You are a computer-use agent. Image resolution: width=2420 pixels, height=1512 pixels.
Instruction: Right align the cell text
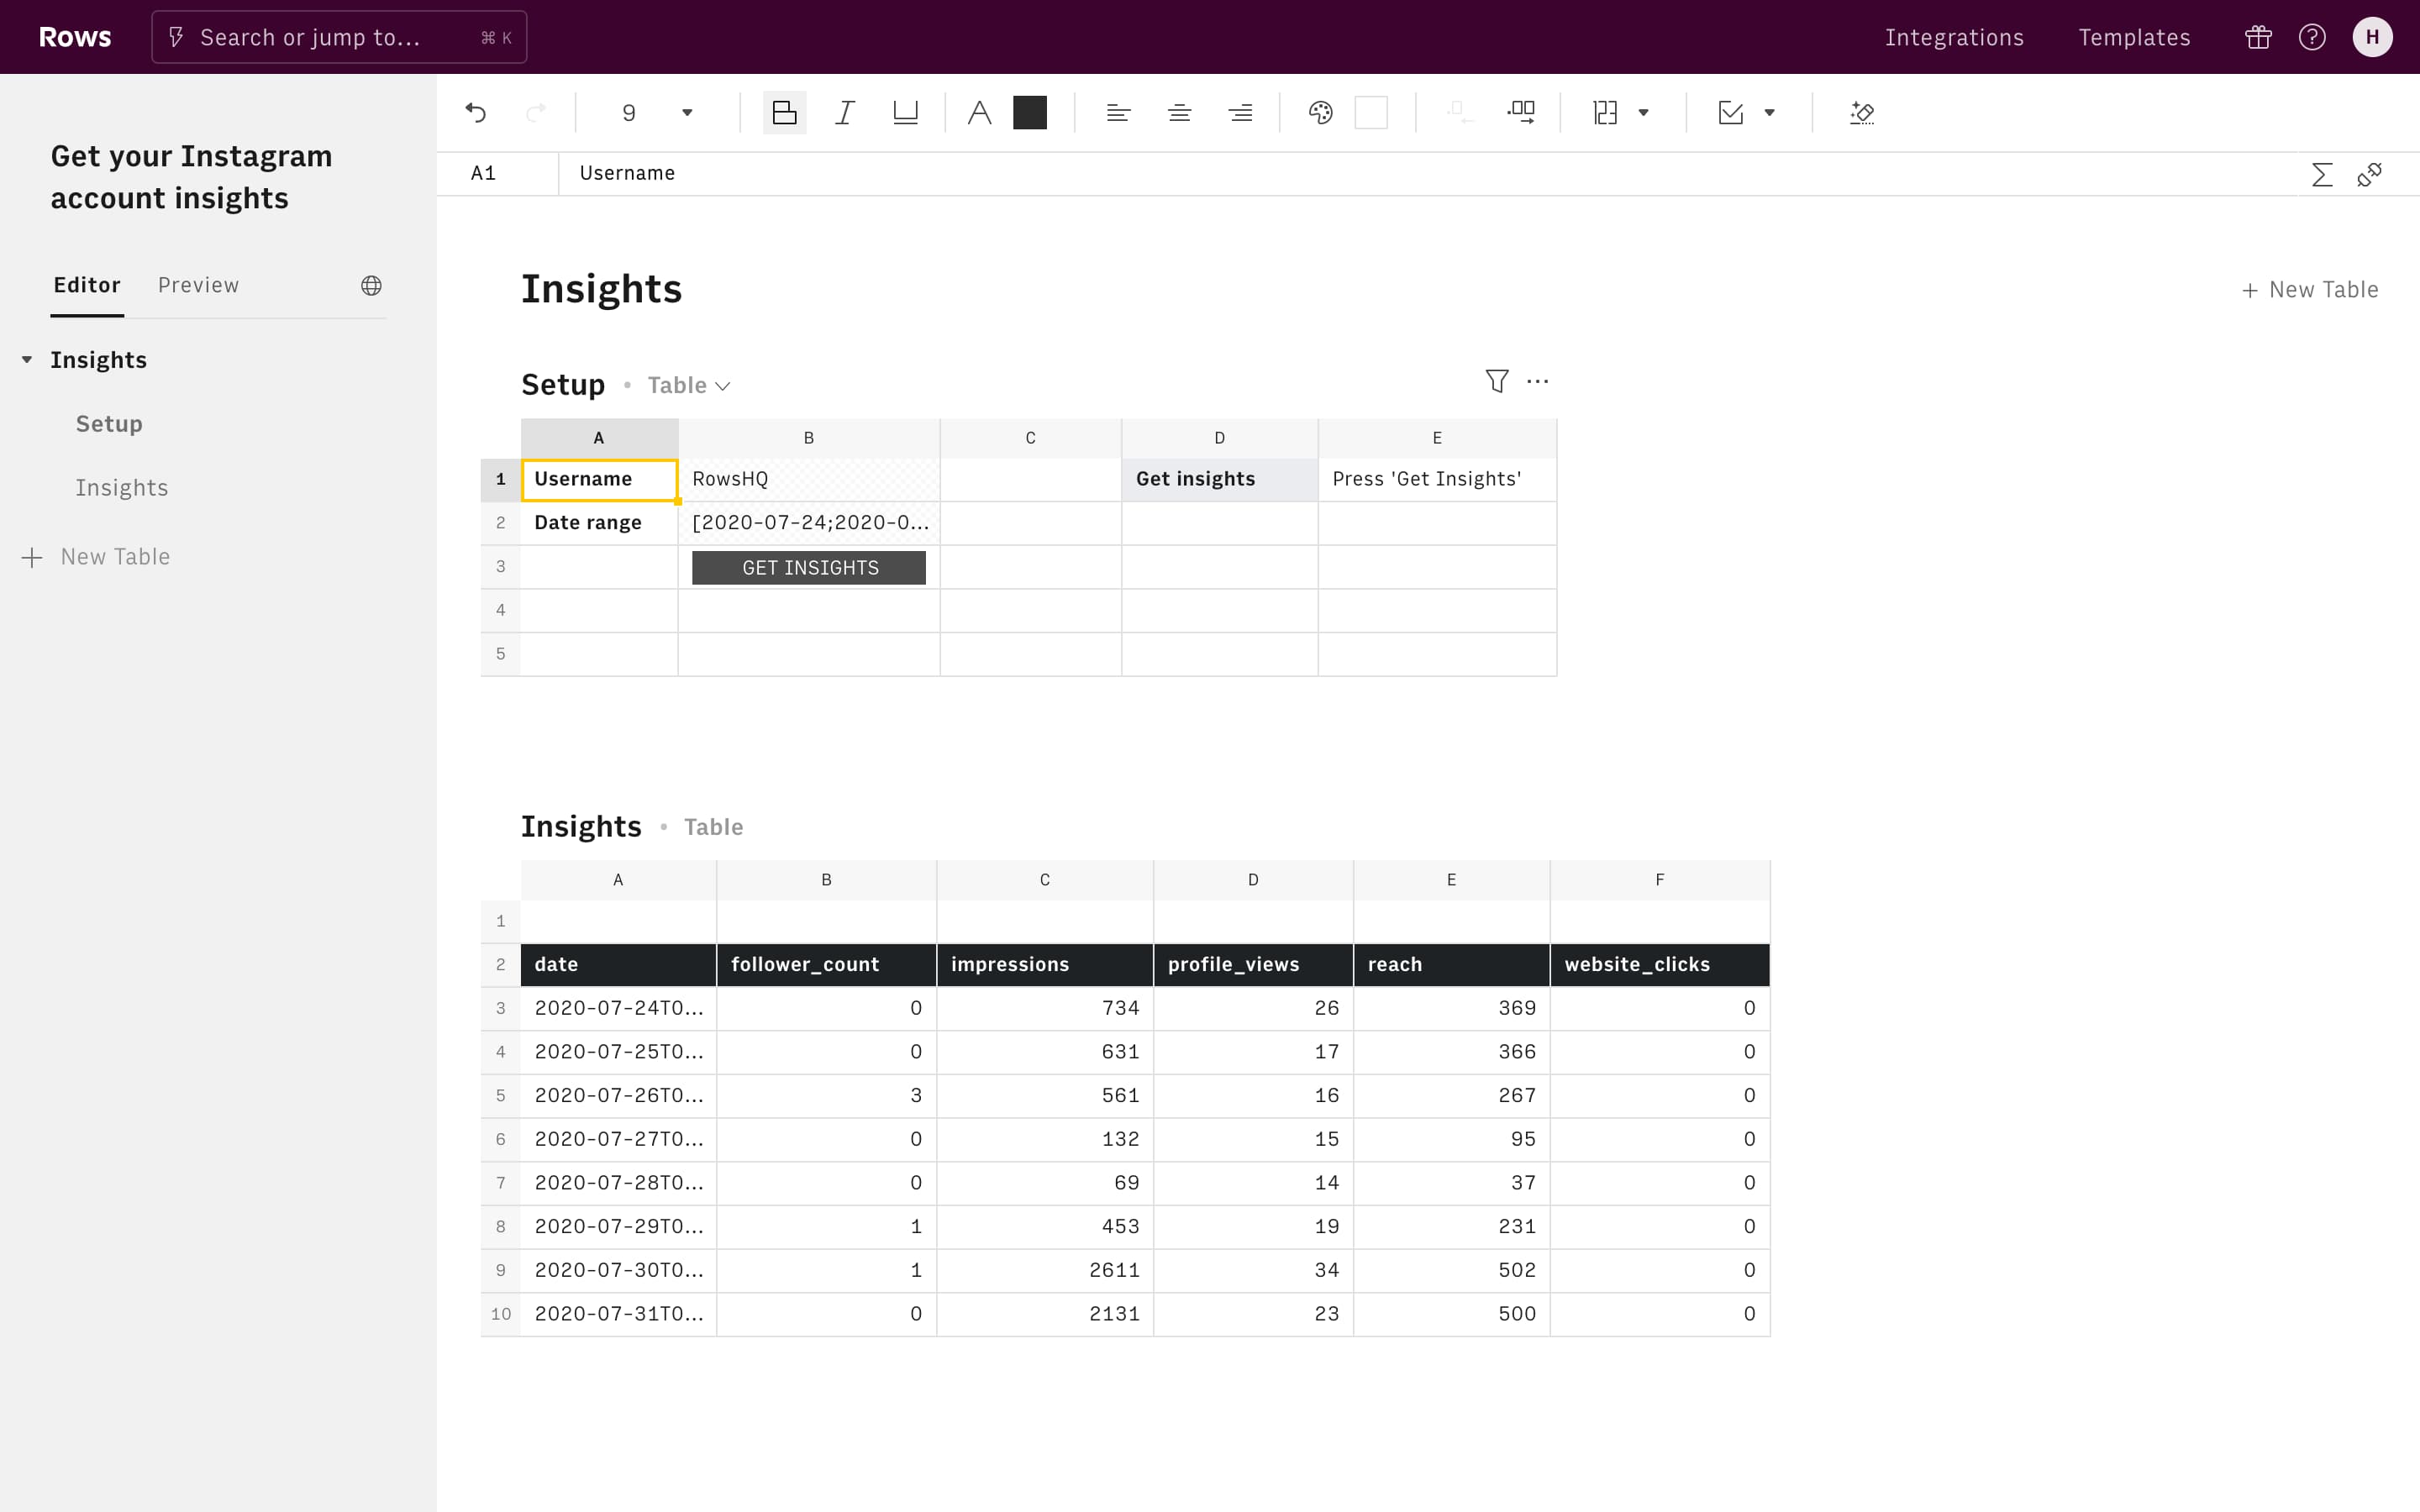[x=1240, y=113]
